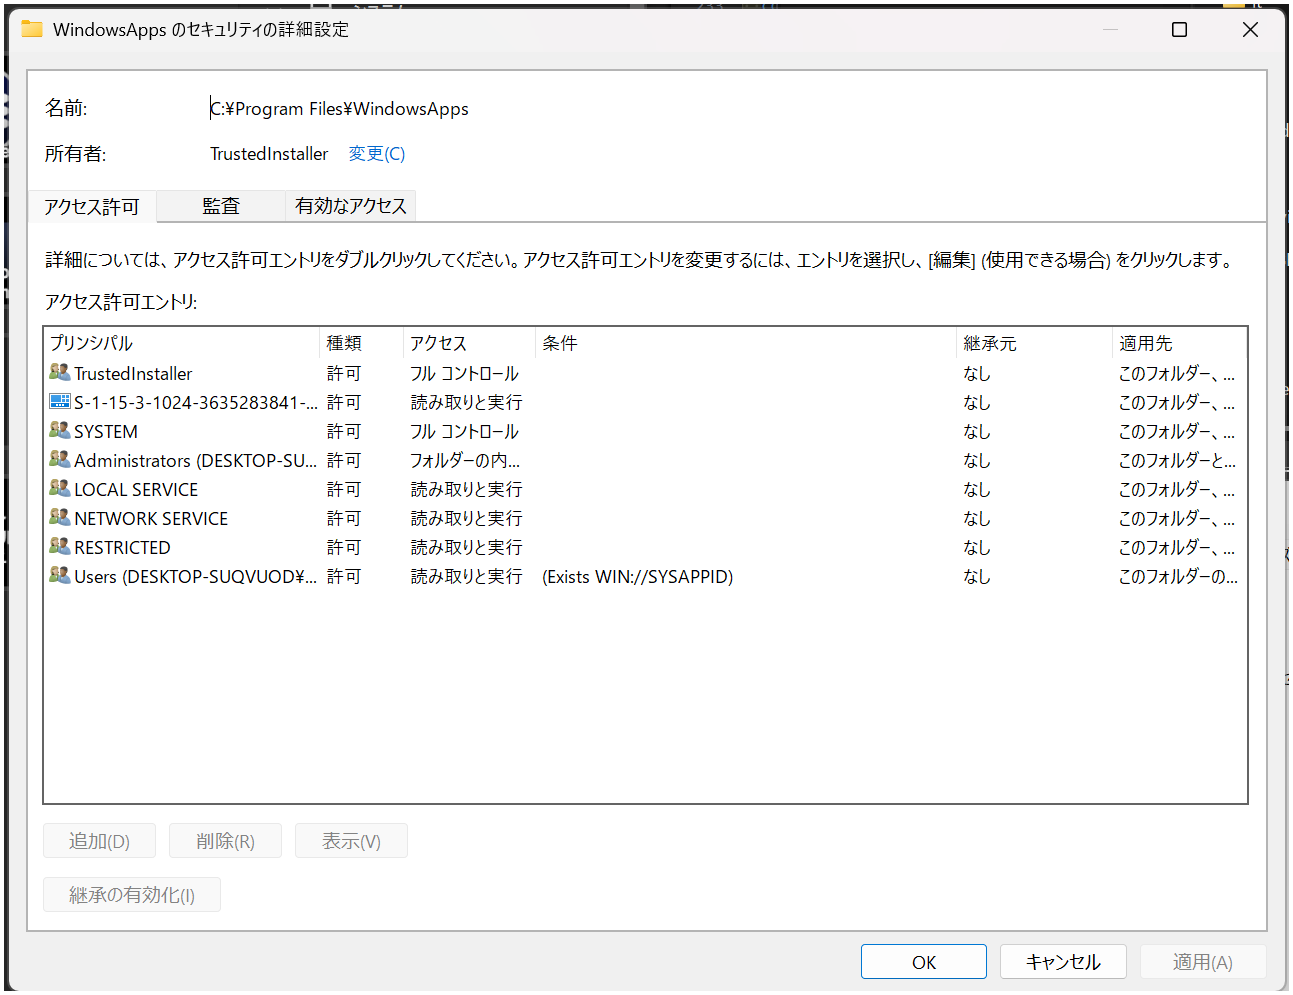Open the 有効なアクセス tab
Image resolution: width=1293 pixels, height=995 pixels.
coord(350,206)
